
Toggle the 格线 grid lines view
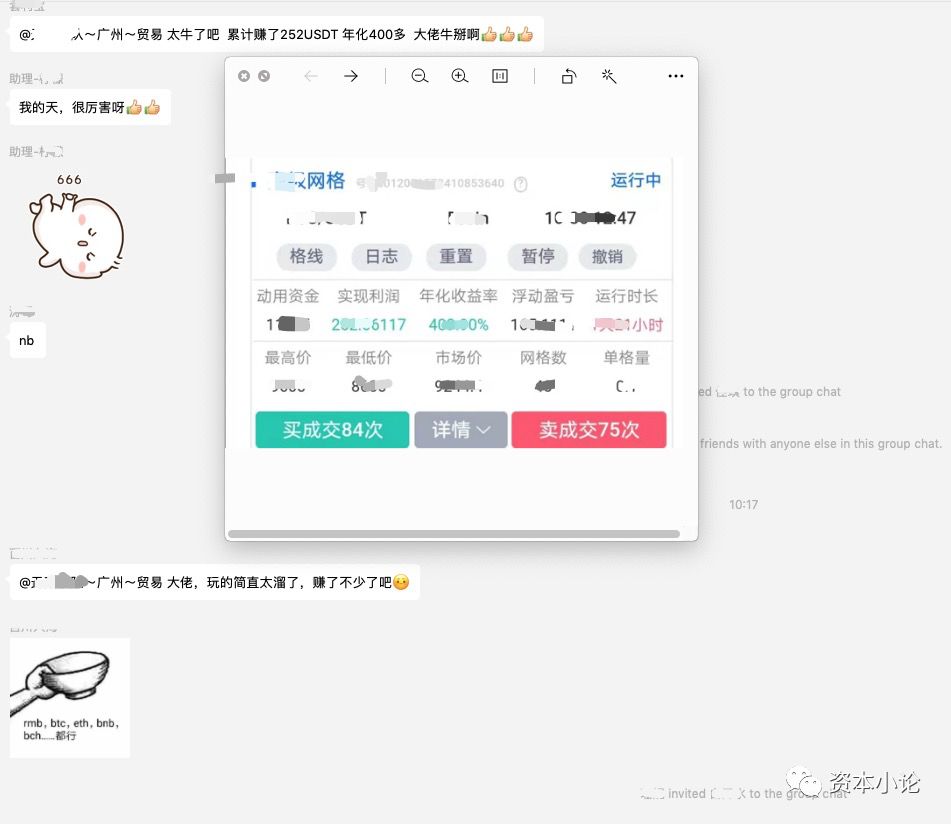[306, 257]
